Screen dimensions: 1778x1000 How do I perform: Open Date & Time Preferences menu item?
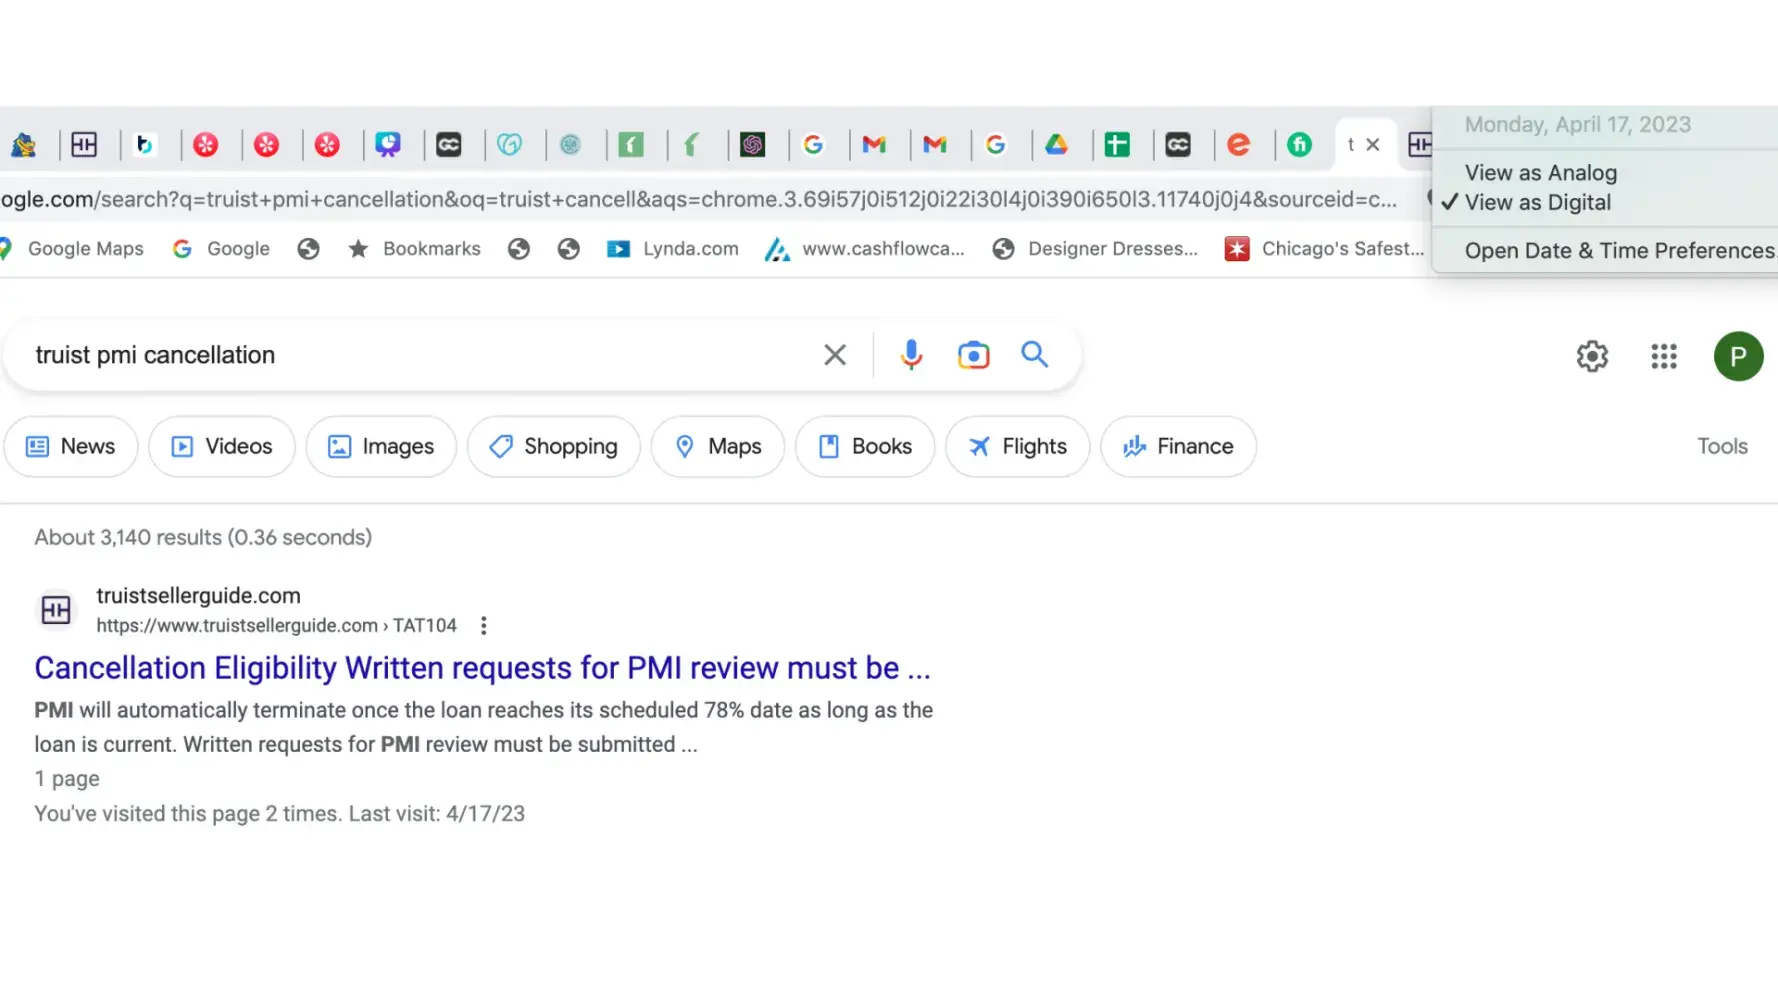point(1618,251)
